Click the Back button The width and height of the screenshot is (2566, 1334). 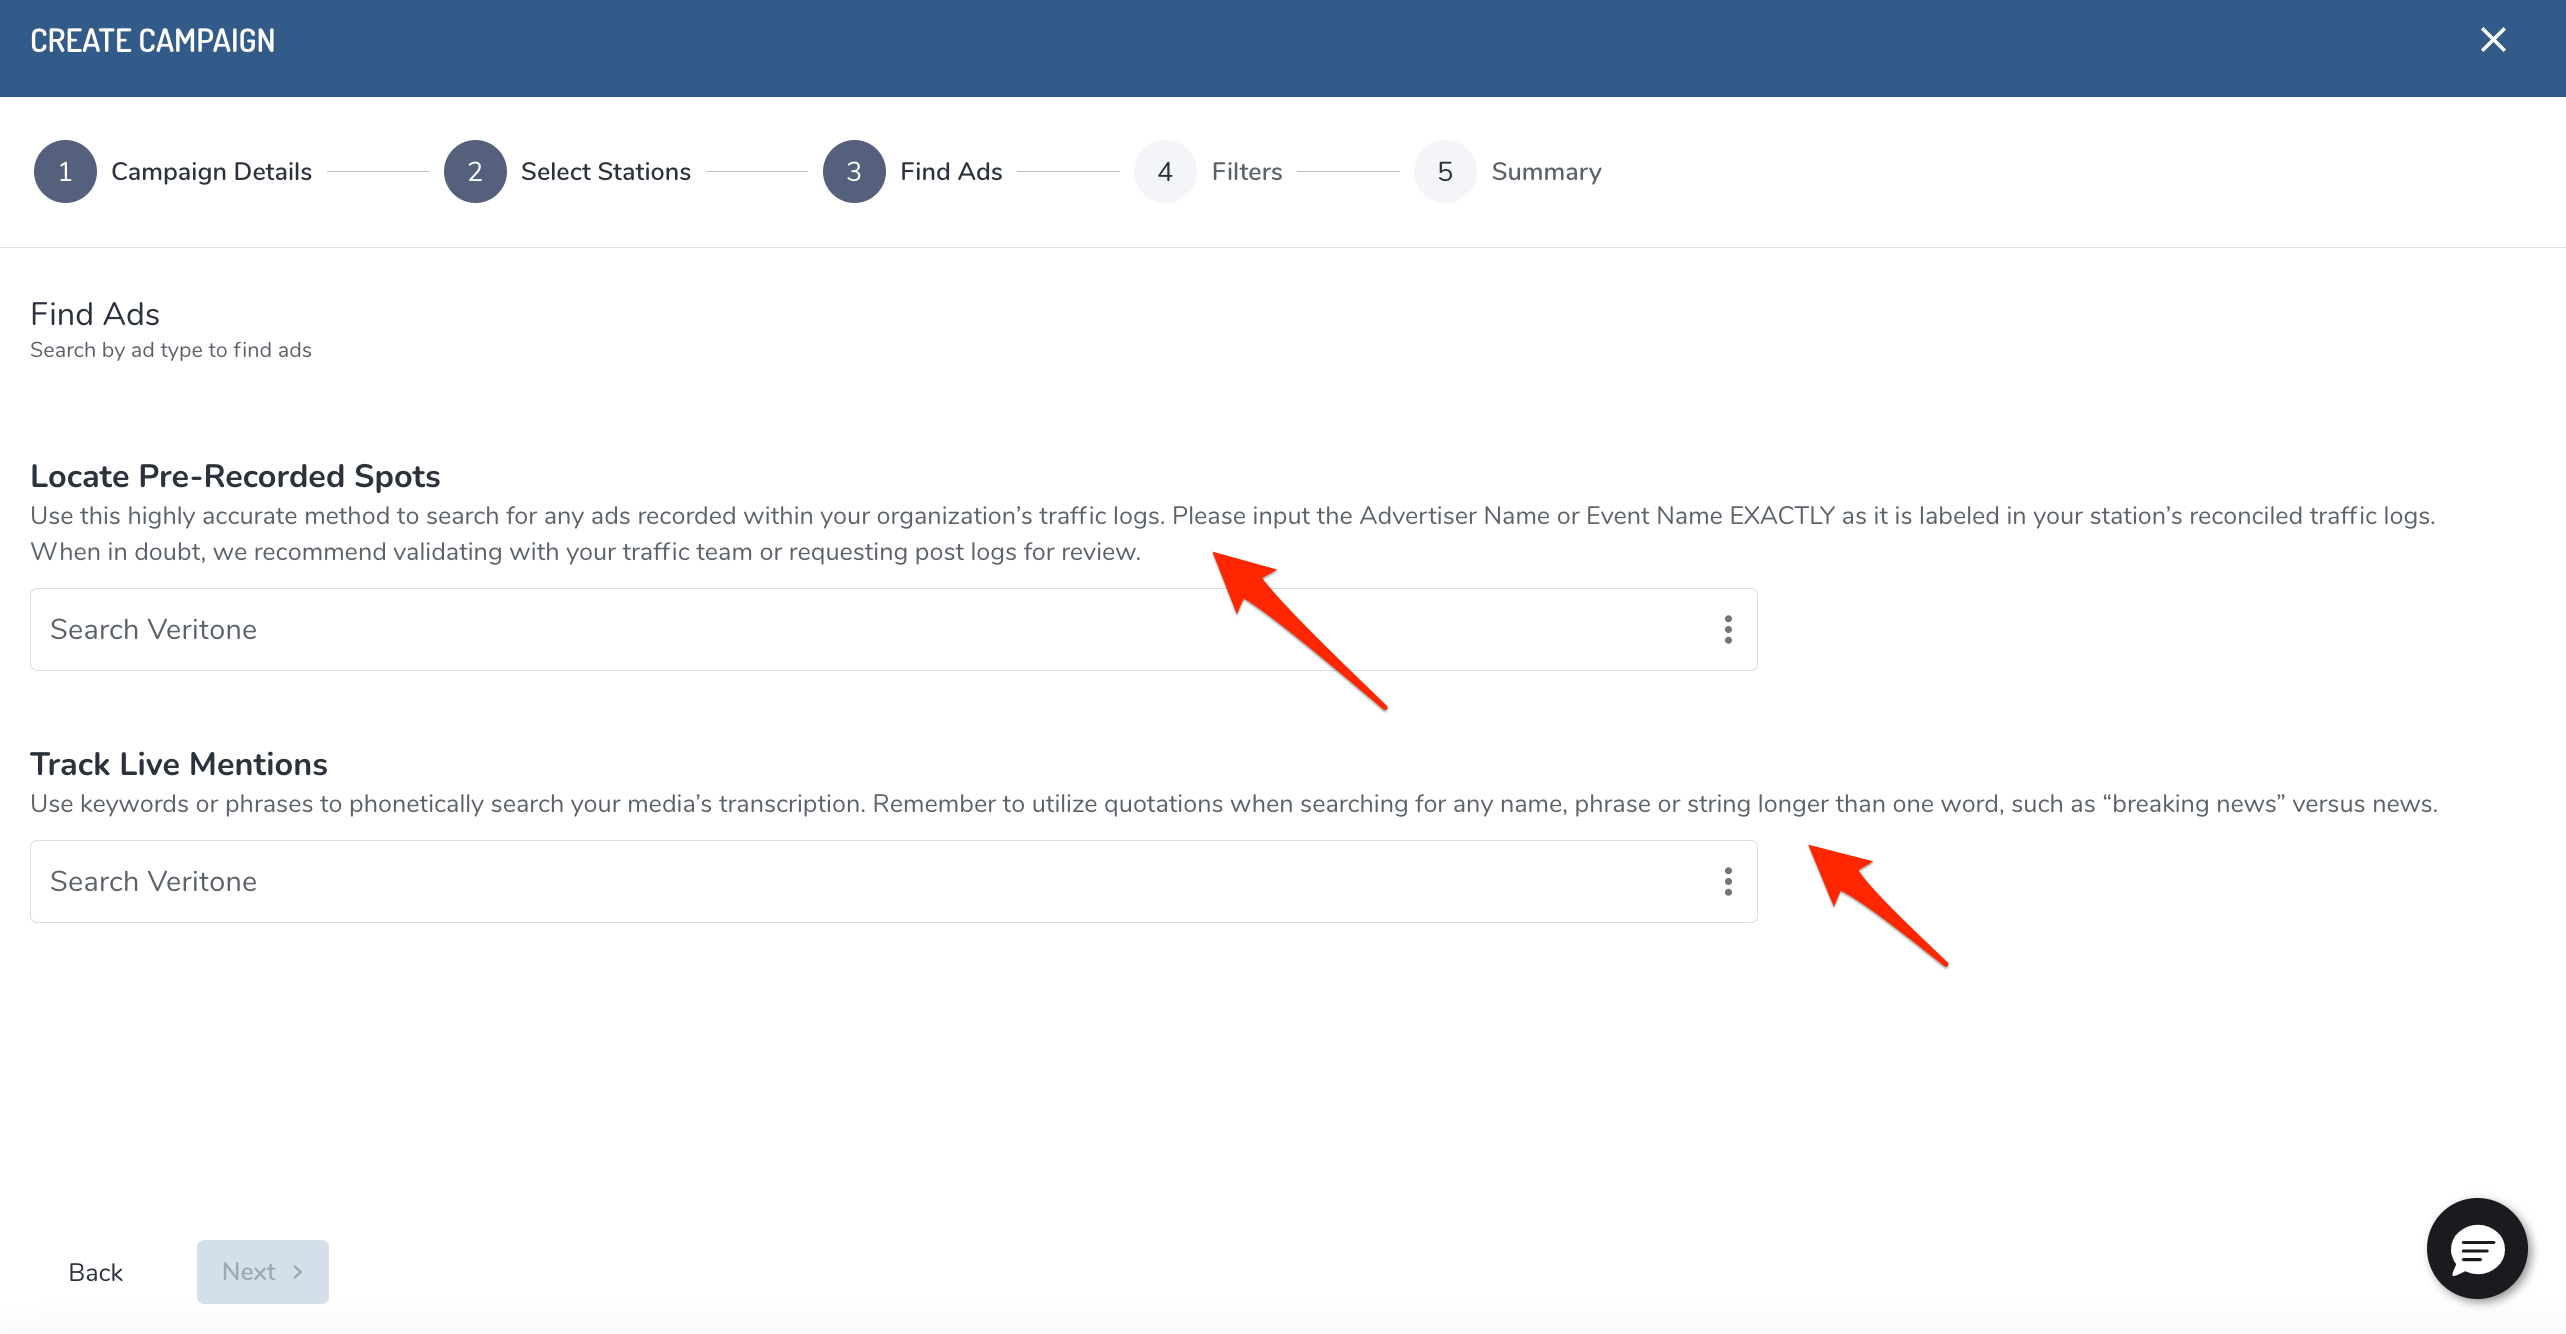tap(96, 1272)
